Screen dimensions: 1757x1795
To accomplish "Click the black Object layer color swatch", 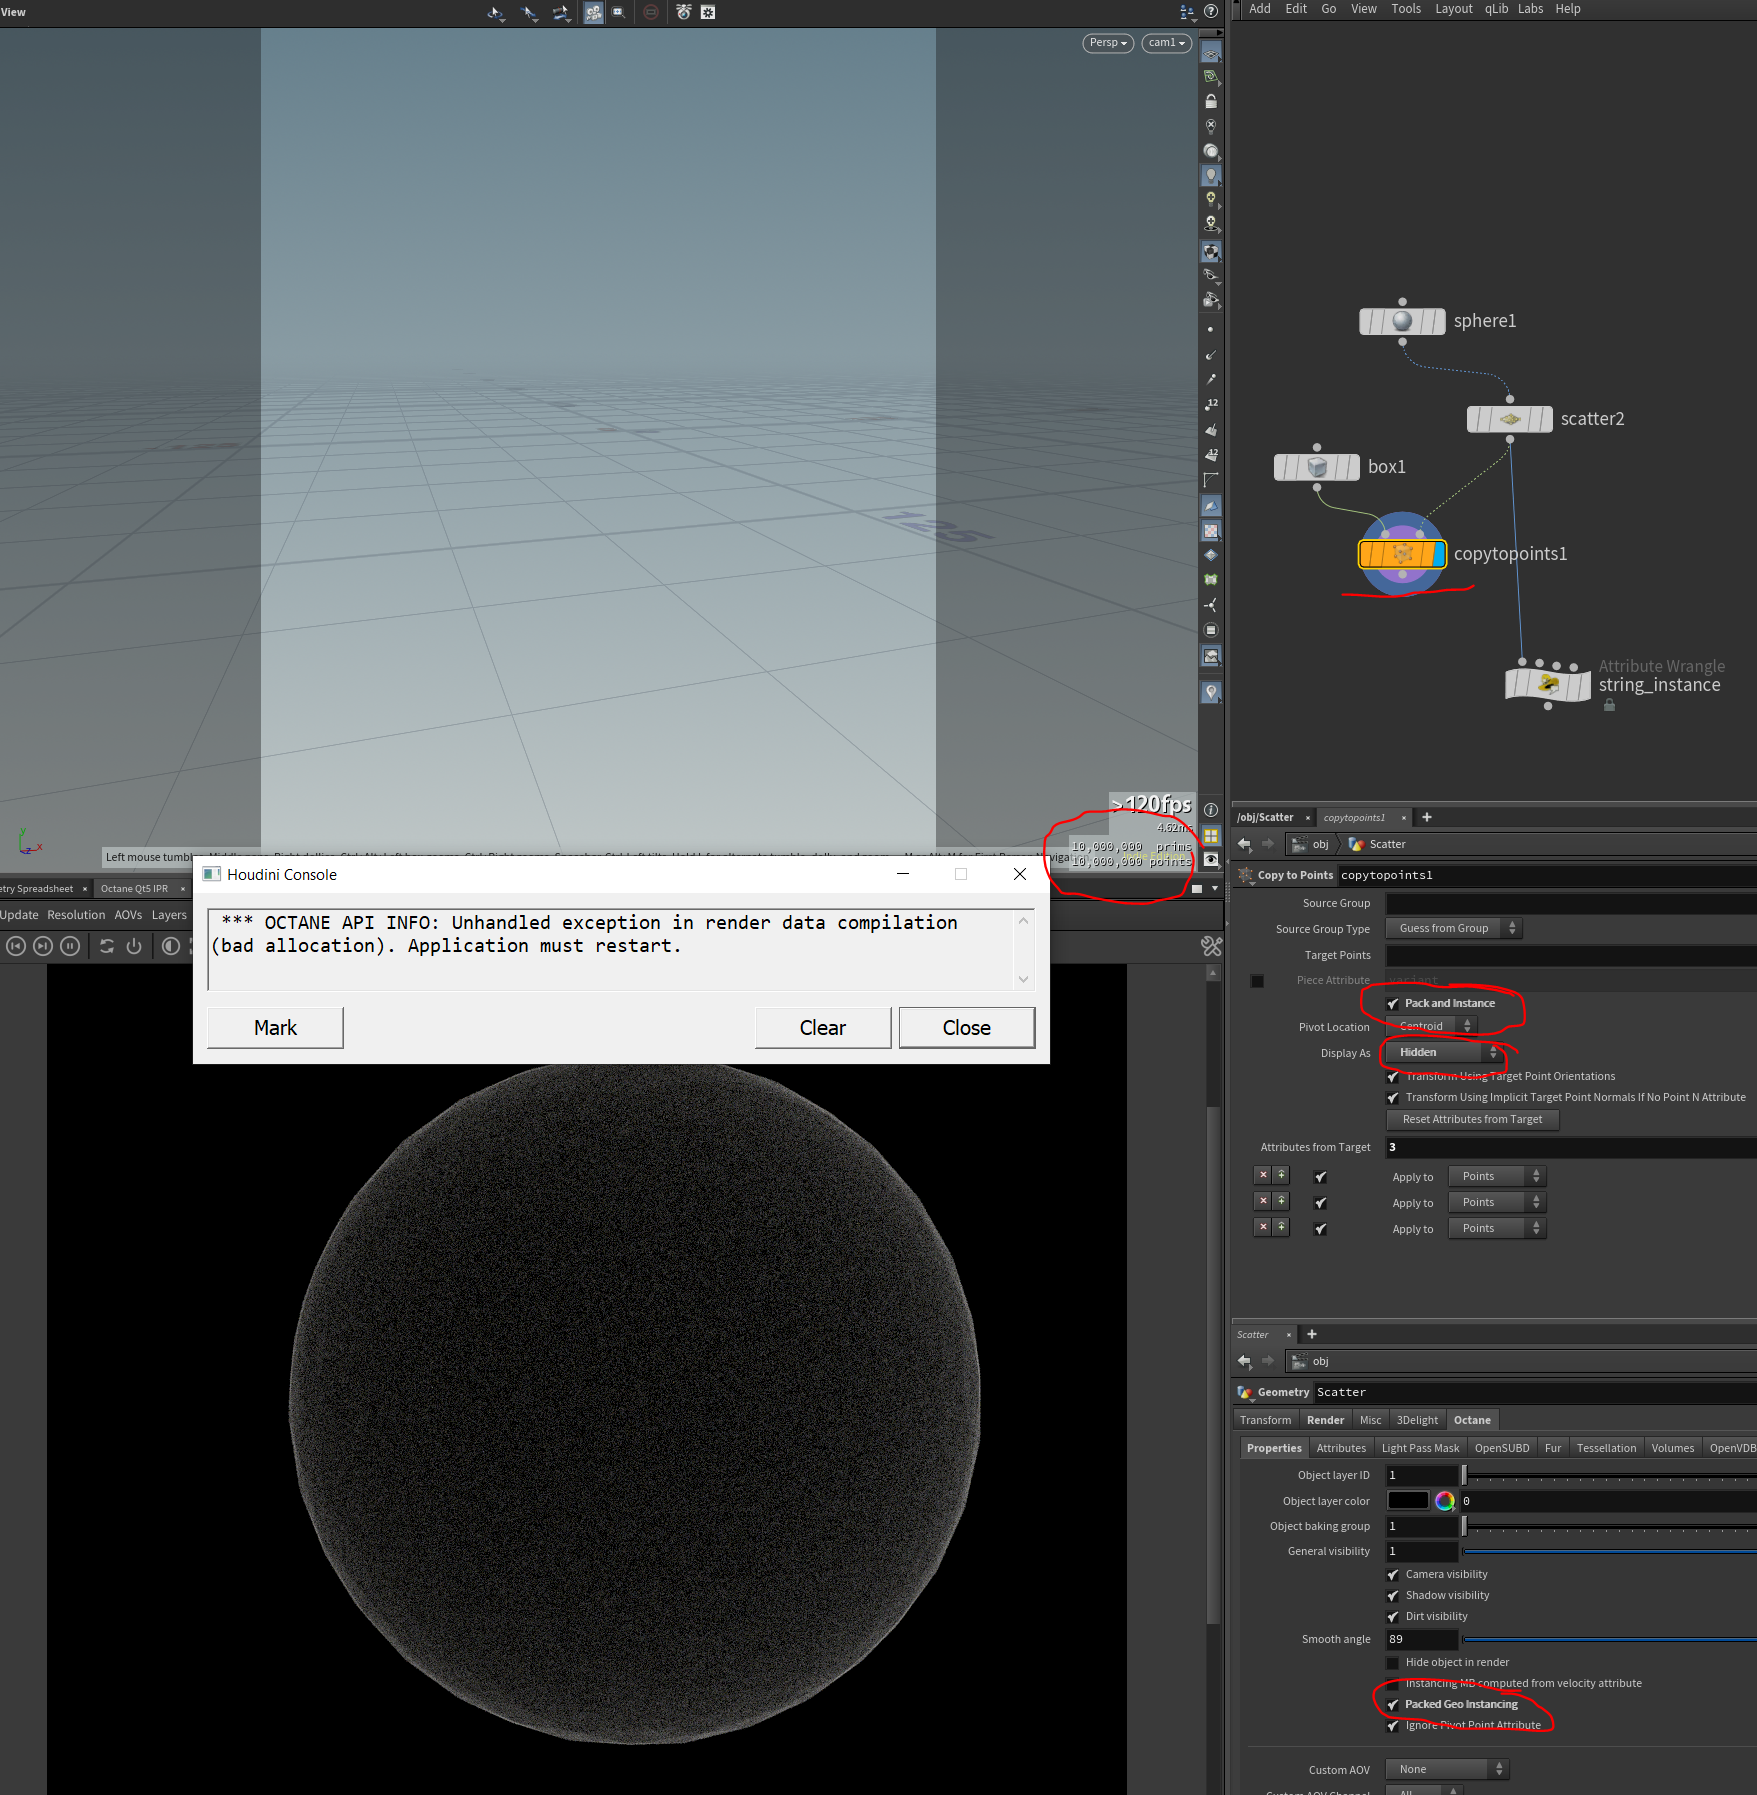I will tap(1408, 1501).
